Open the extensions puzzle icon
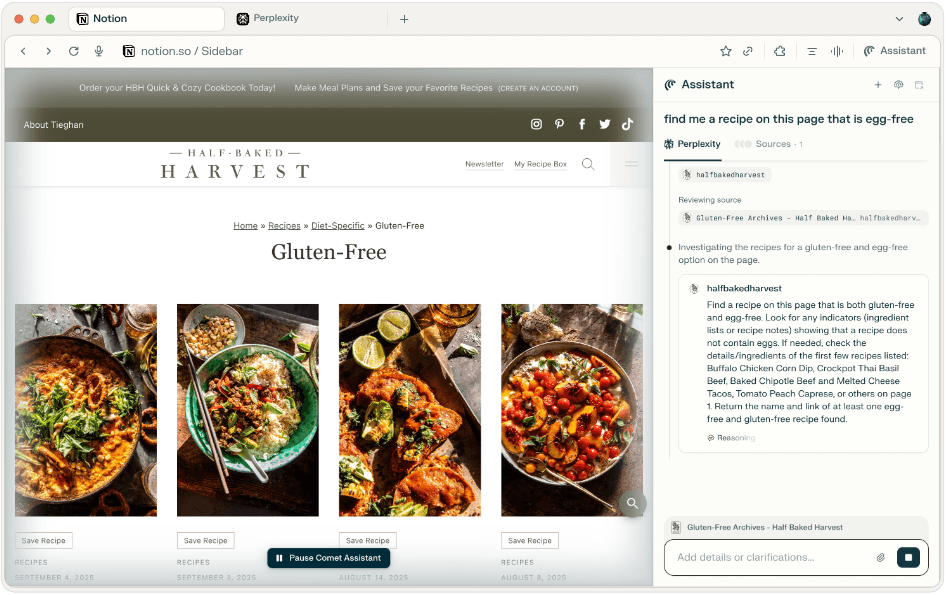Screen dimensions: 950x595 [780, 52]
